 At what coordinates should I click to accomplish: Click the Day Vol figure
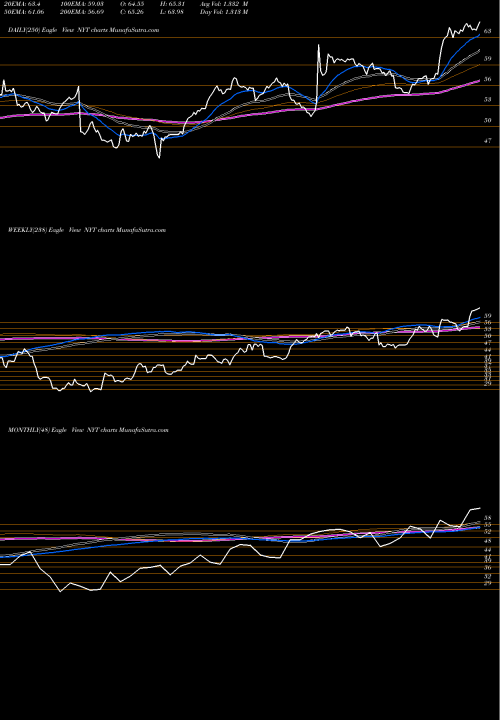click(x=224, y=12)
